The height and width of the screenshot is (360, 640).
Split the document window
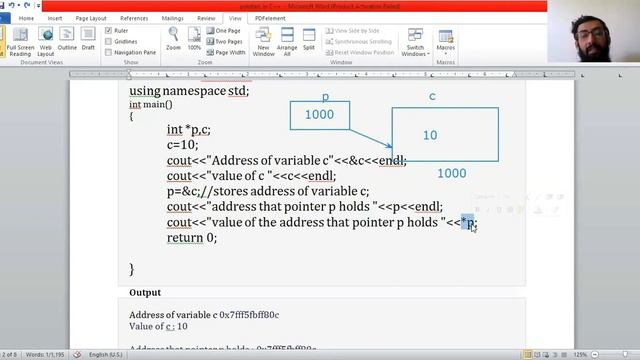point(309,39)
